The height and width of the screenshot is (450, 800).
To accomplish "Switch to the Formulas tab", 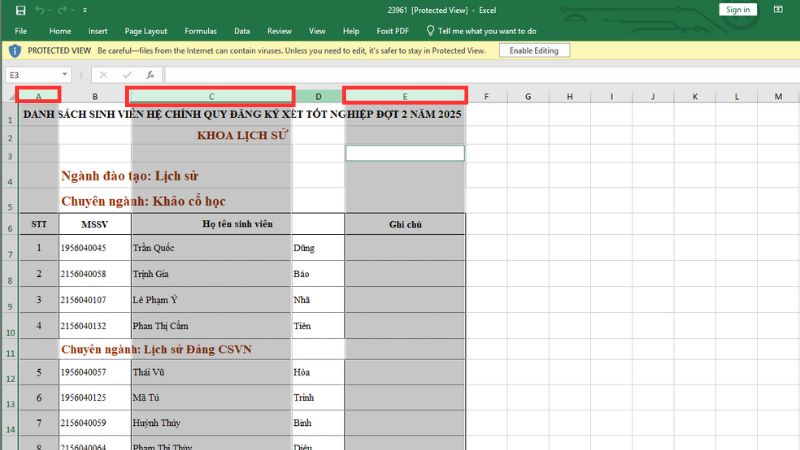I will (200, 31).
